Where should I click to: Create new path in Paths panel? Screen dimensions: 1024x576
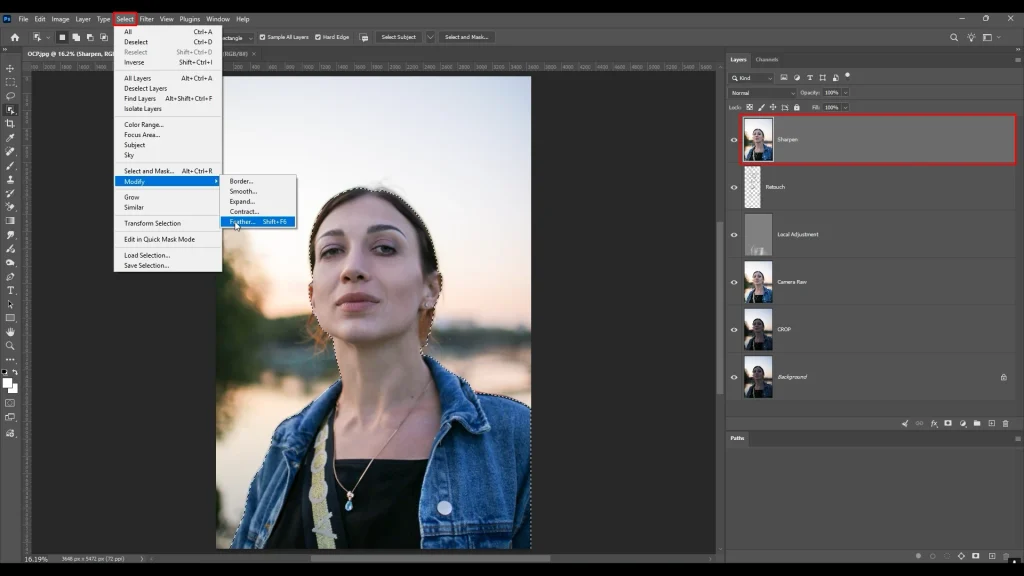click(x=991, y=556)
